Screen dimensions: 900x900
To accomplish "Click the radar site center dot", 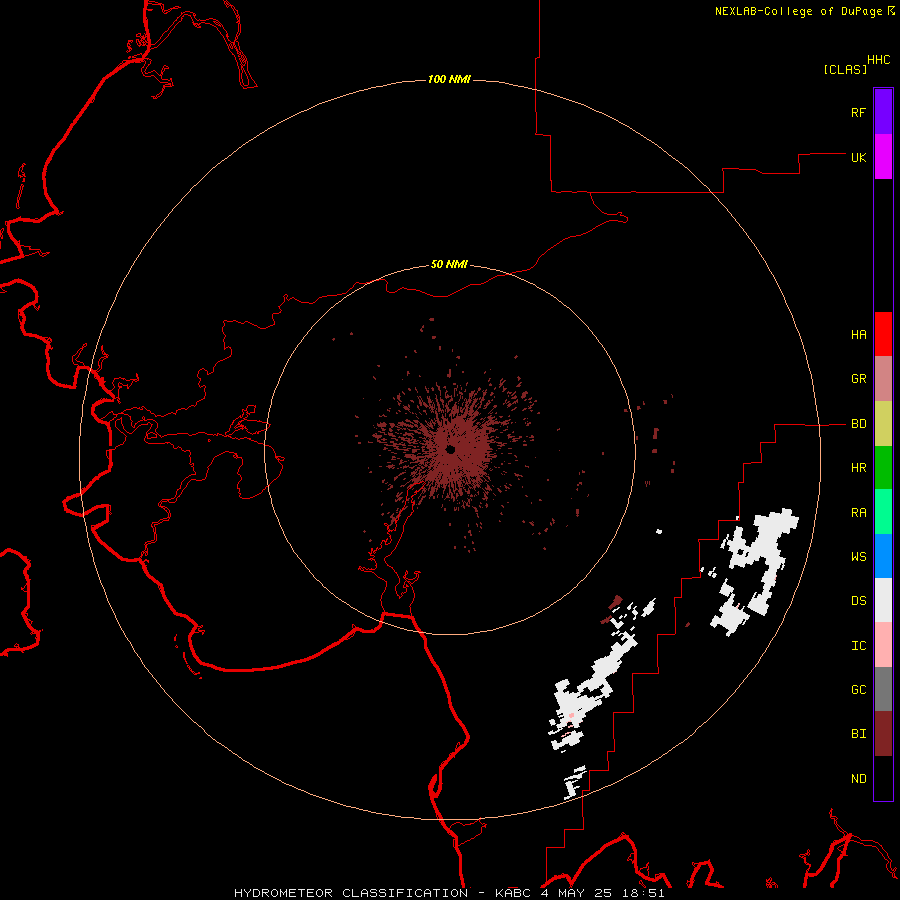I will tap(451, 449).
